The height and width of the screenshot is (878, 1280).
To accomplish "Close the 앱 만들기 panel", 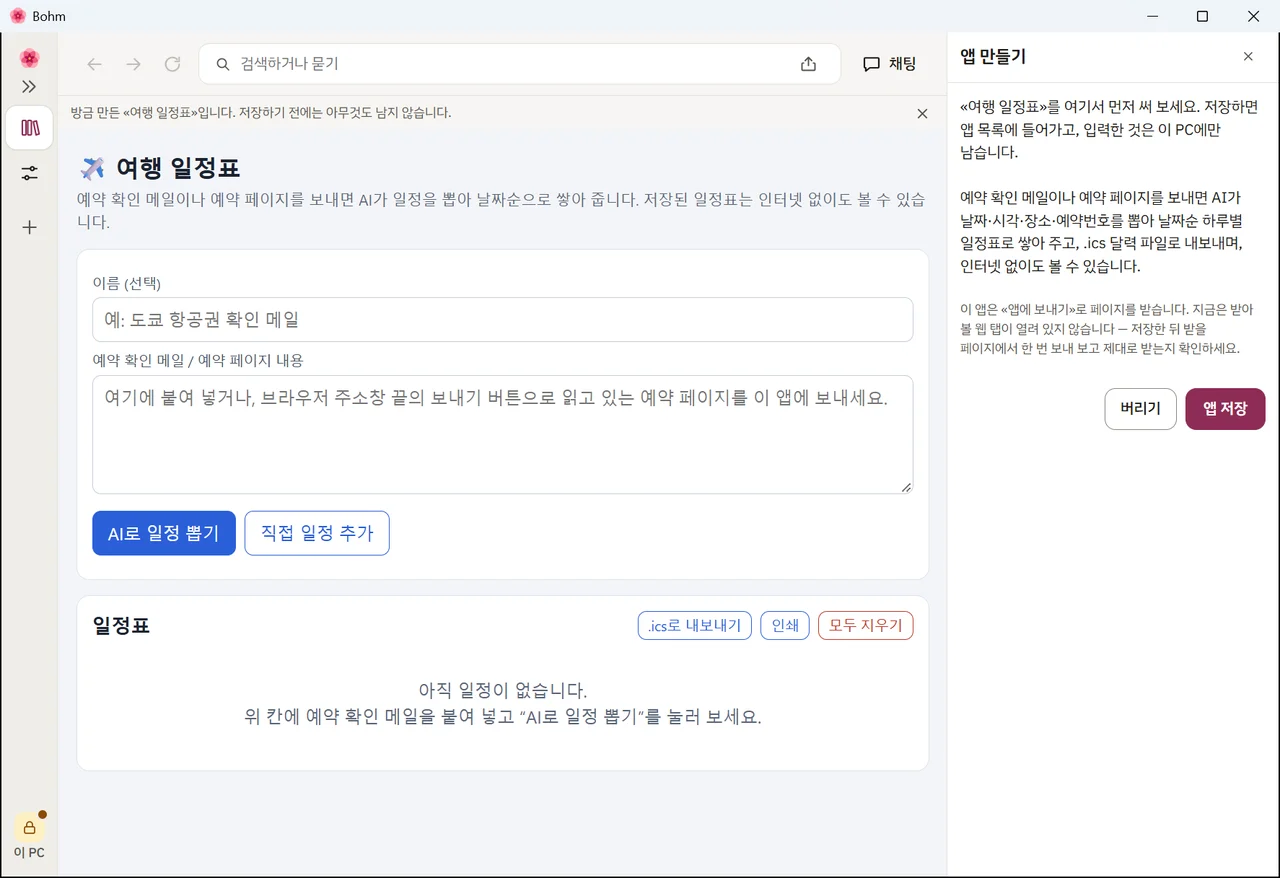I will point(1248,57).
